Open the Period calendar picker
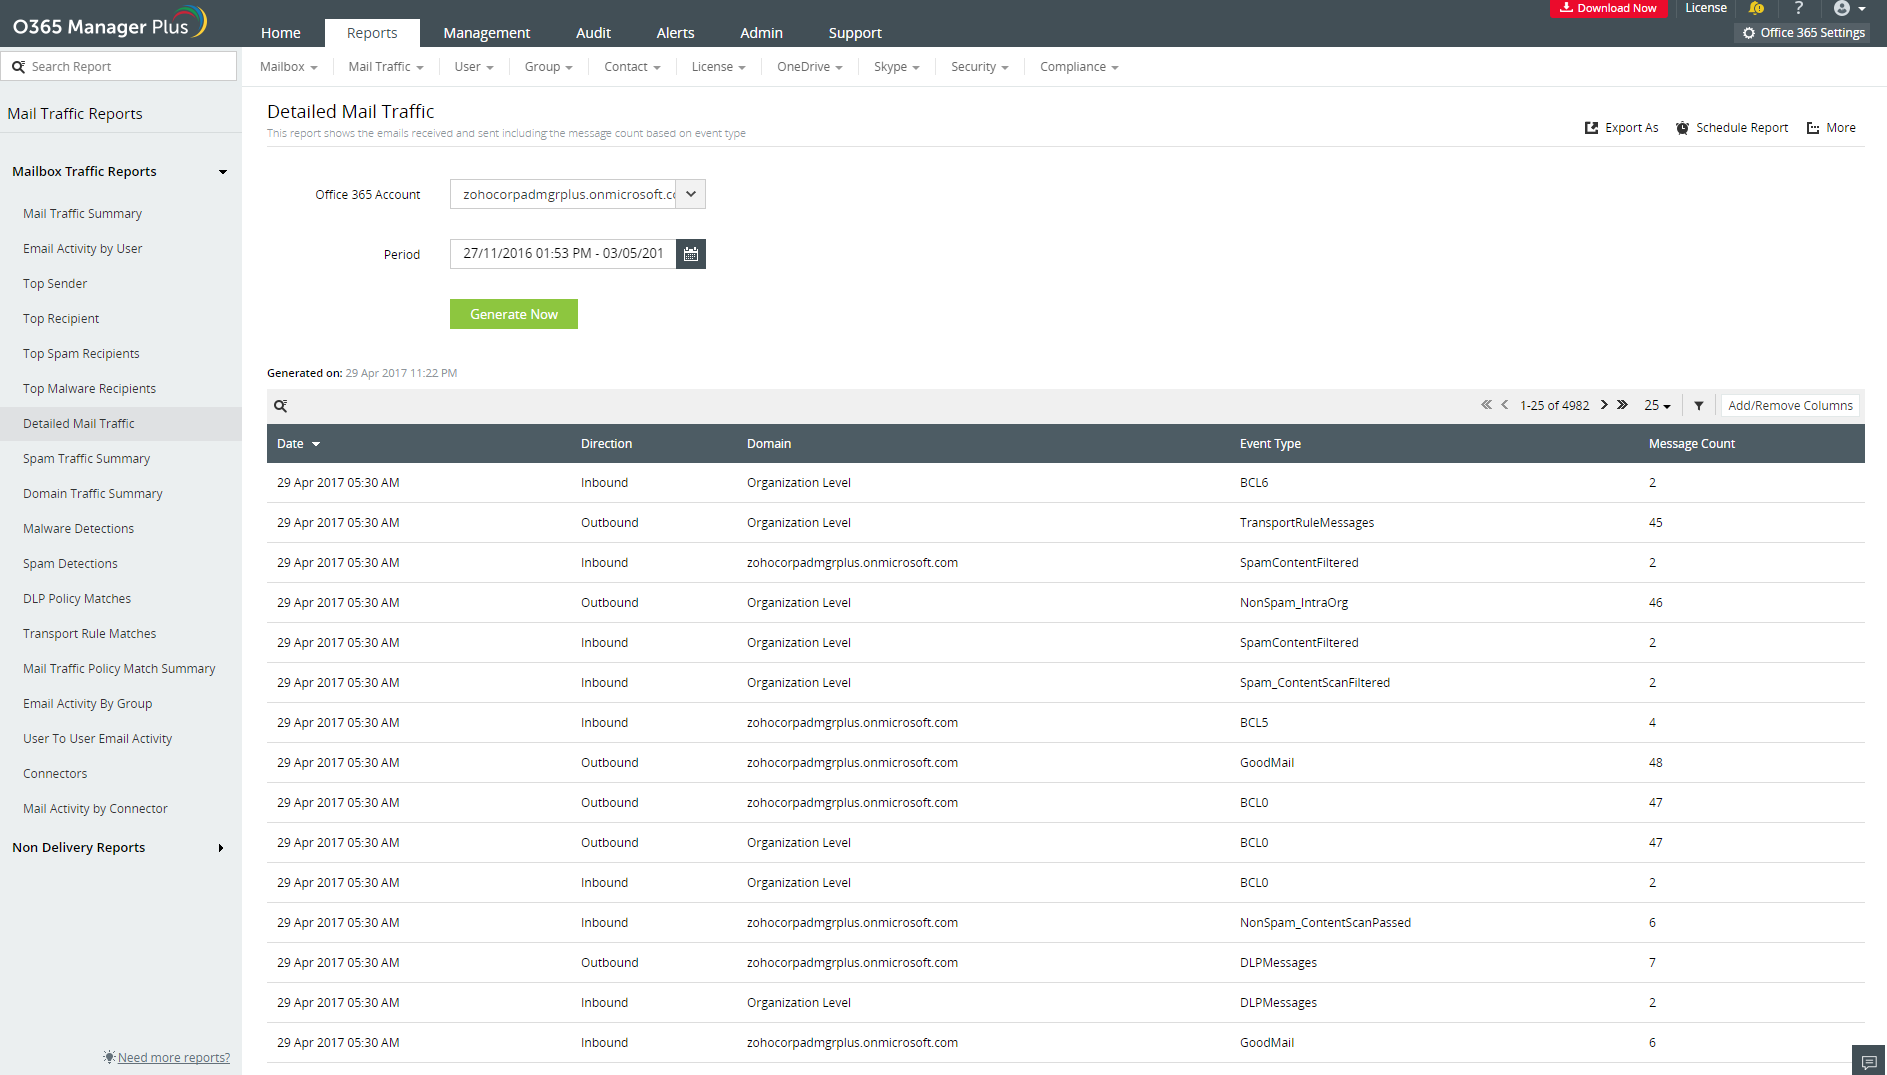 pos(691,254)
